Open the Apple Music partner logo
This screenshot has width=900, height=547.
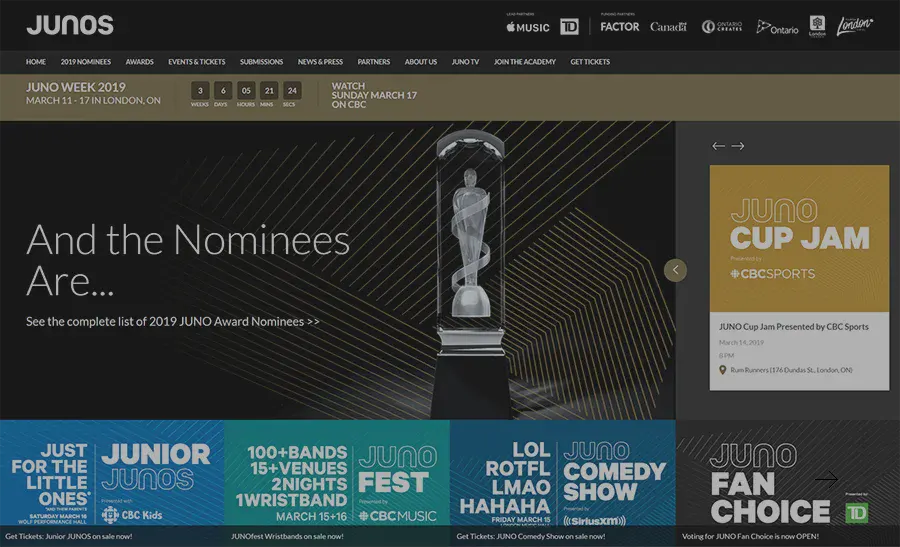(528, 27)
